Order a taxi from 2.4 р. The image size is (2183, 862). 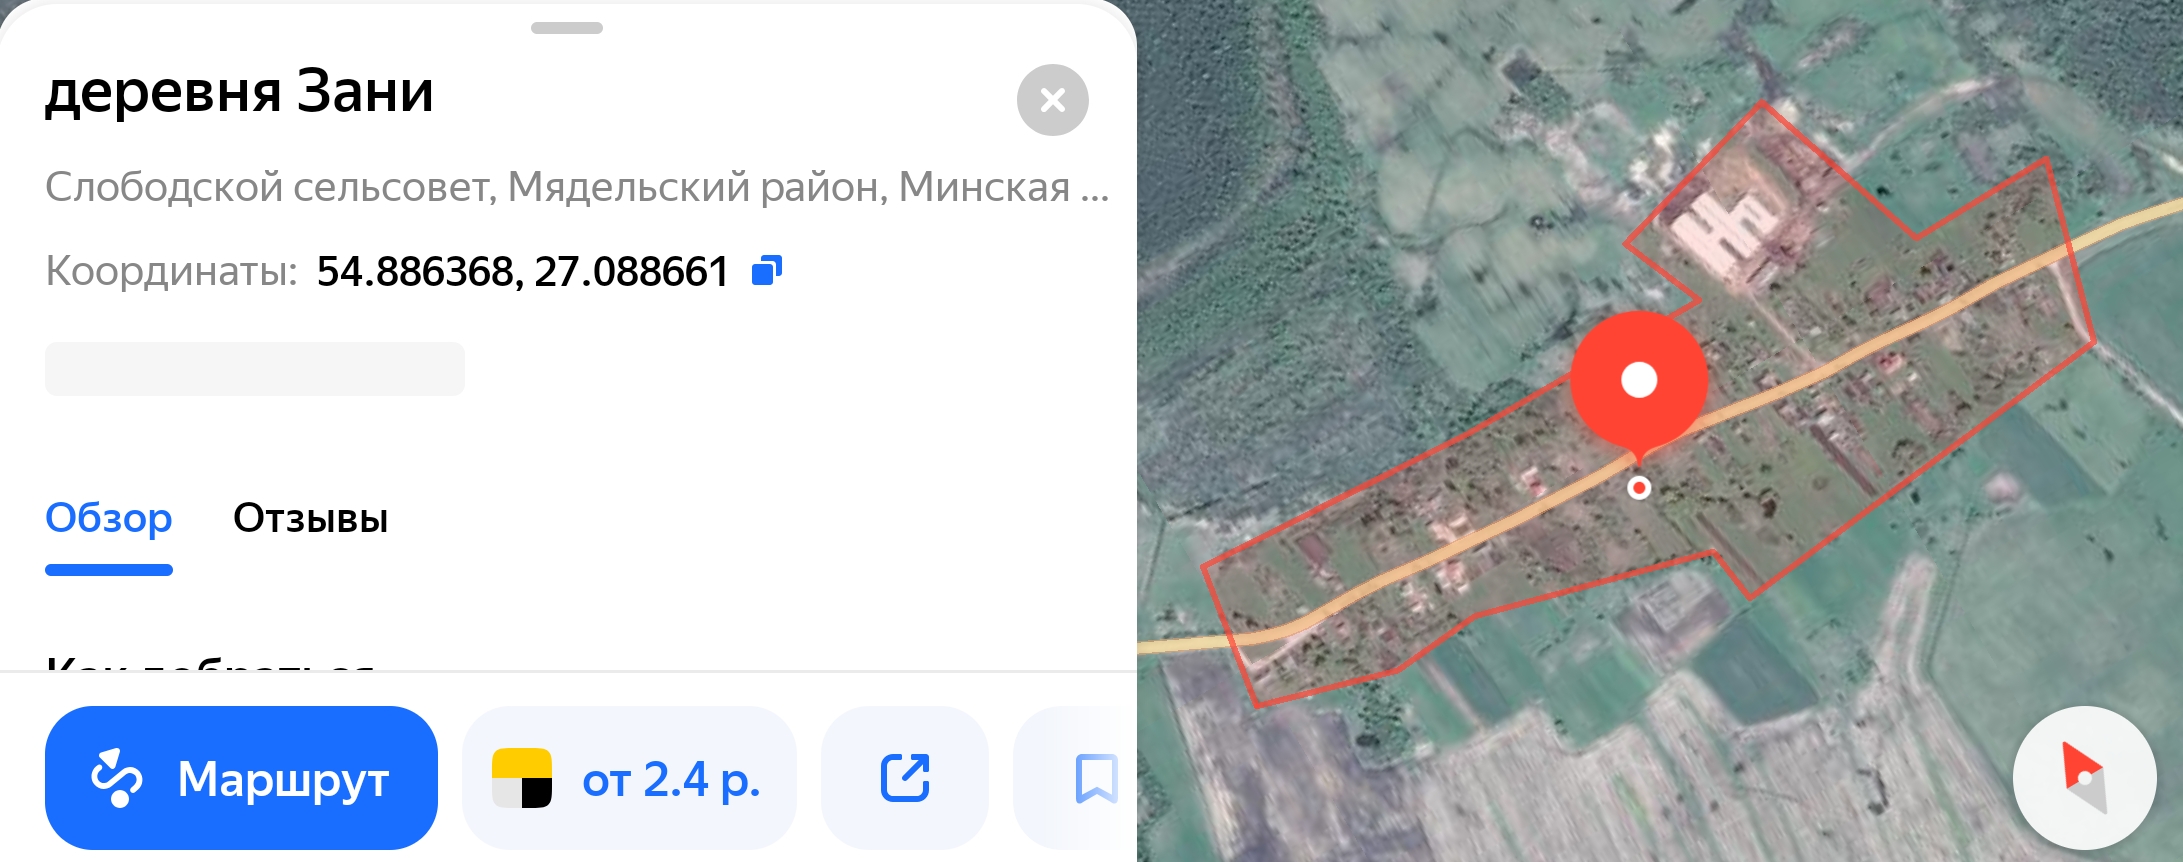click(x=629, y=778)
